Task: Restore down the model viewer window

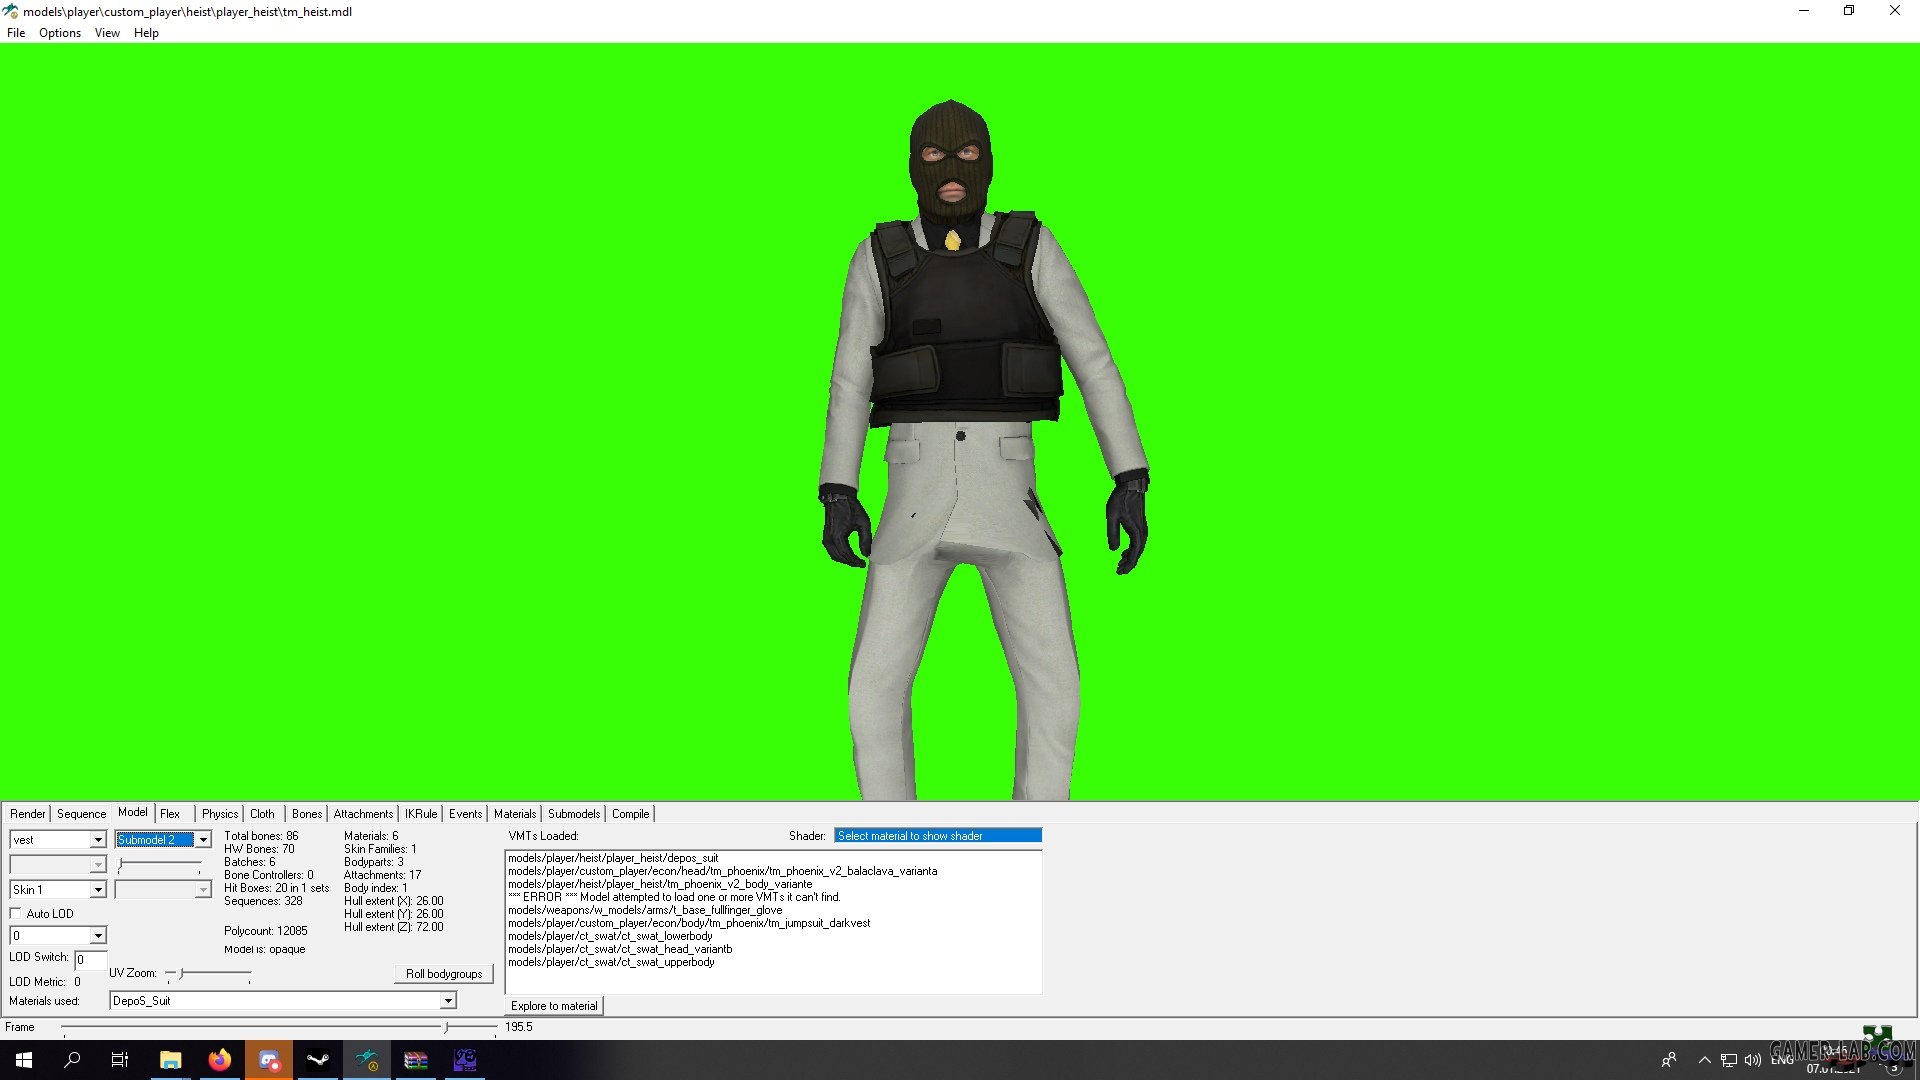Action: pyautogui.click(x=1849, y=11)
